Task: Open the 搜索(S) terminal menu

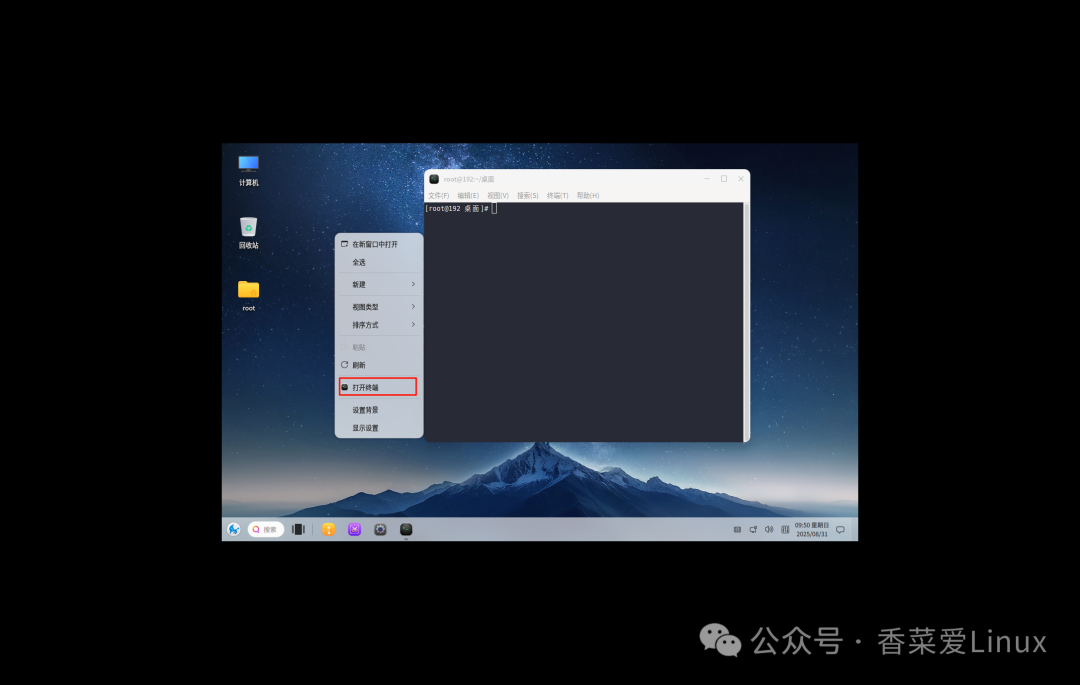Action: [x=528, y=196]
